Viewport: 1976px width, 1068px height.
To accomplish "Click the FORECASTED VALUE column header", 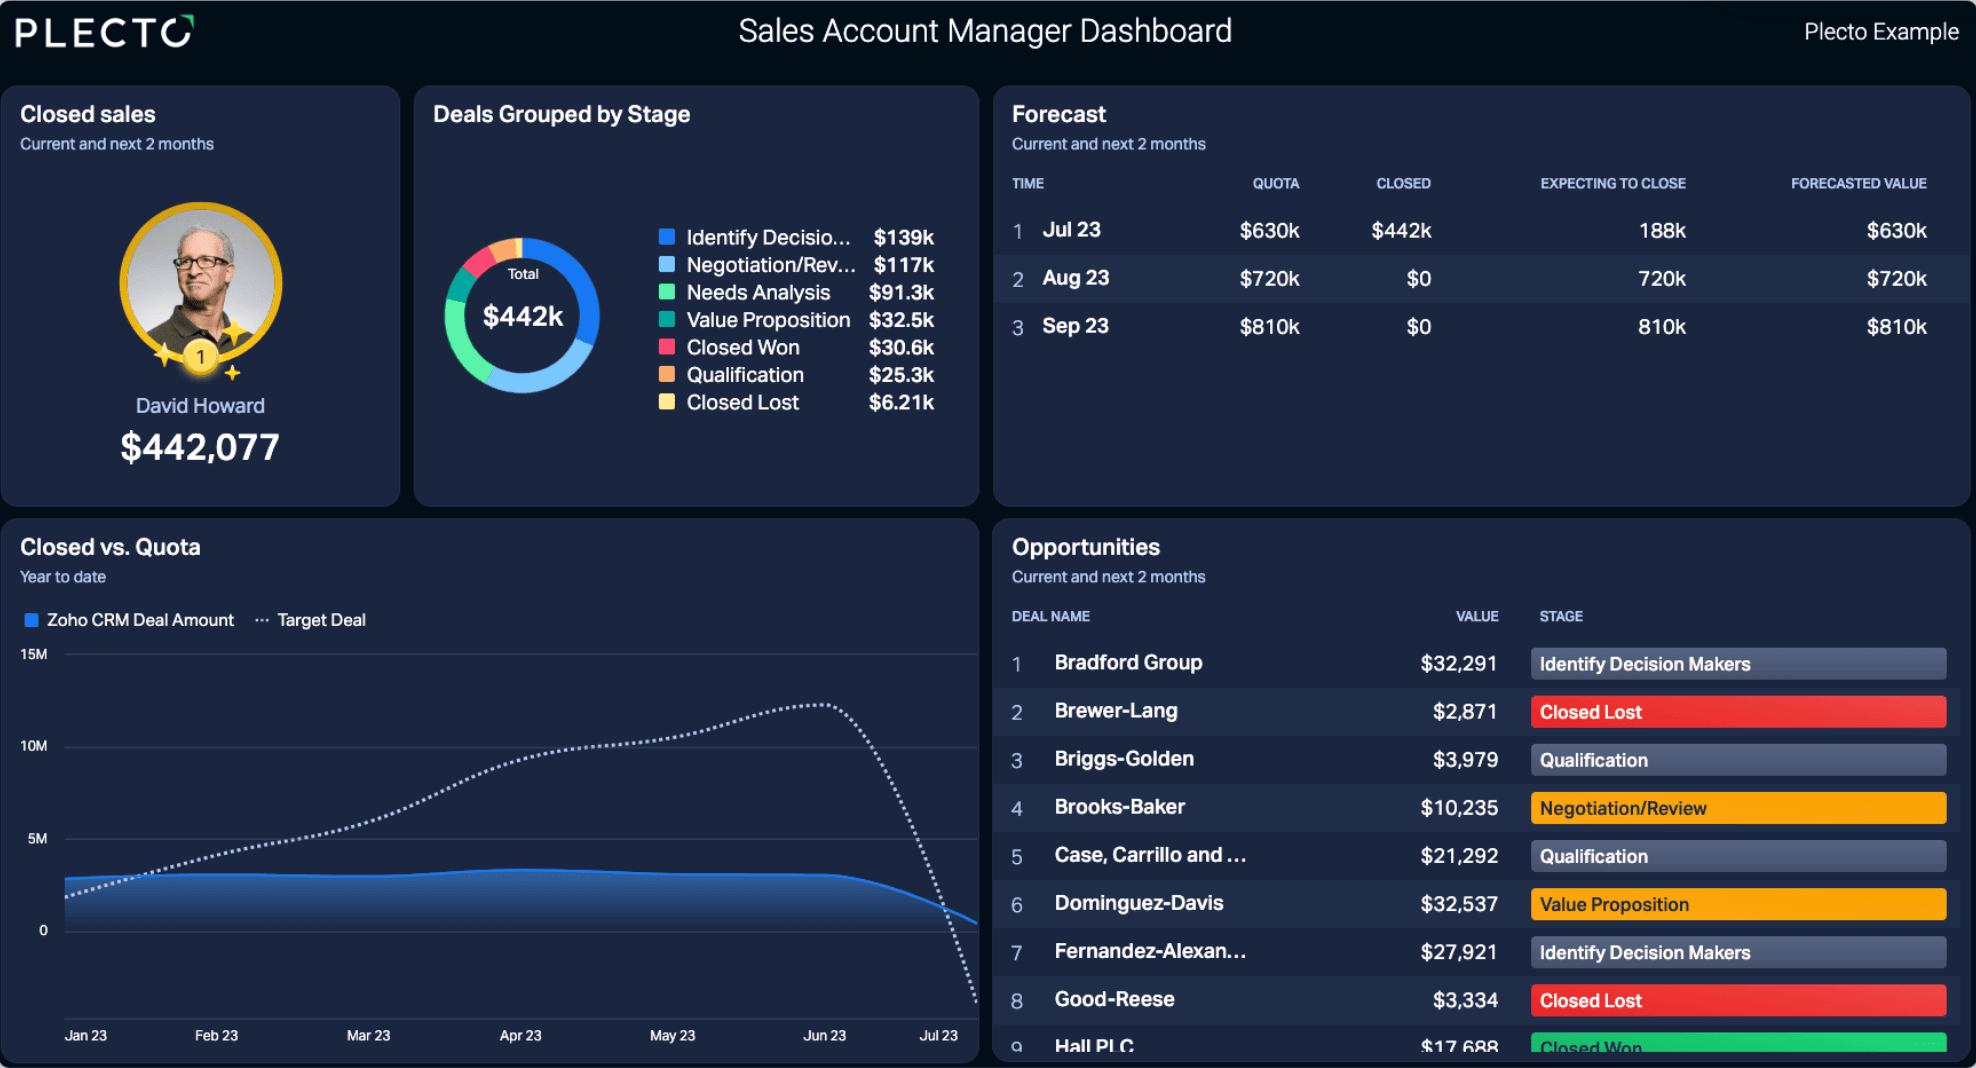I will coord(1858,183).
